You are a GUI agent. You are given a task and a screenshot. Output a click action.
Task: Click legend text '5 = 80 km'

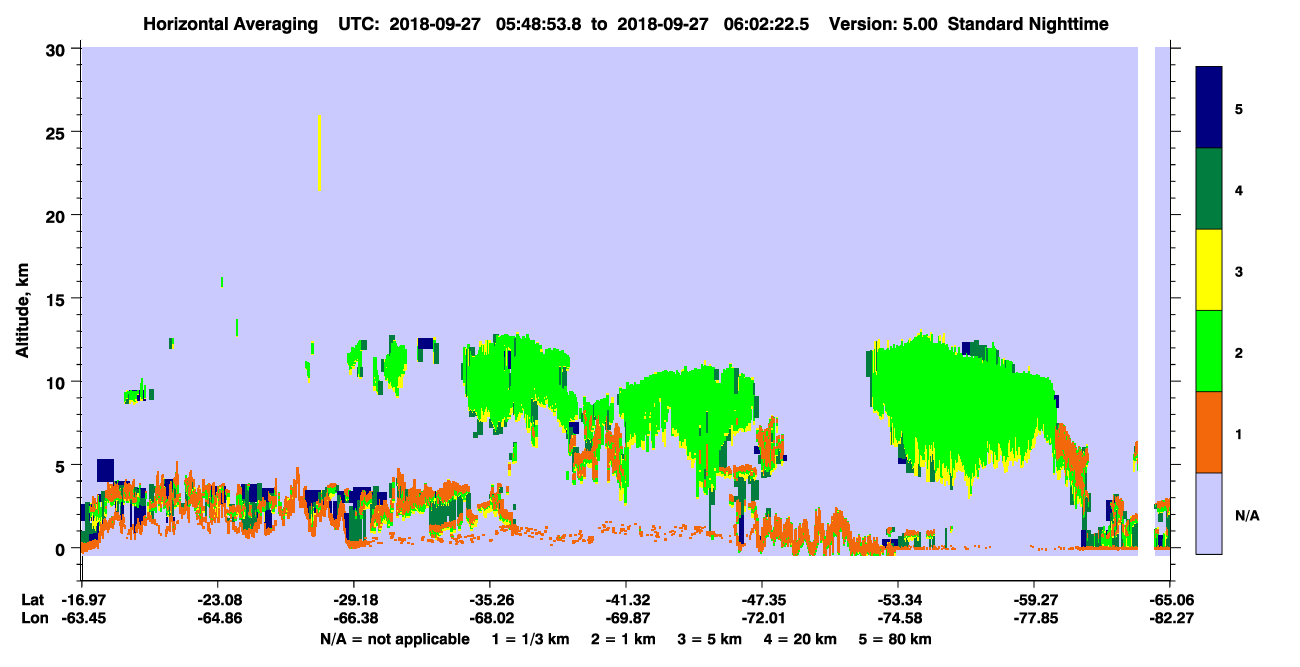(x=896, y=639)
